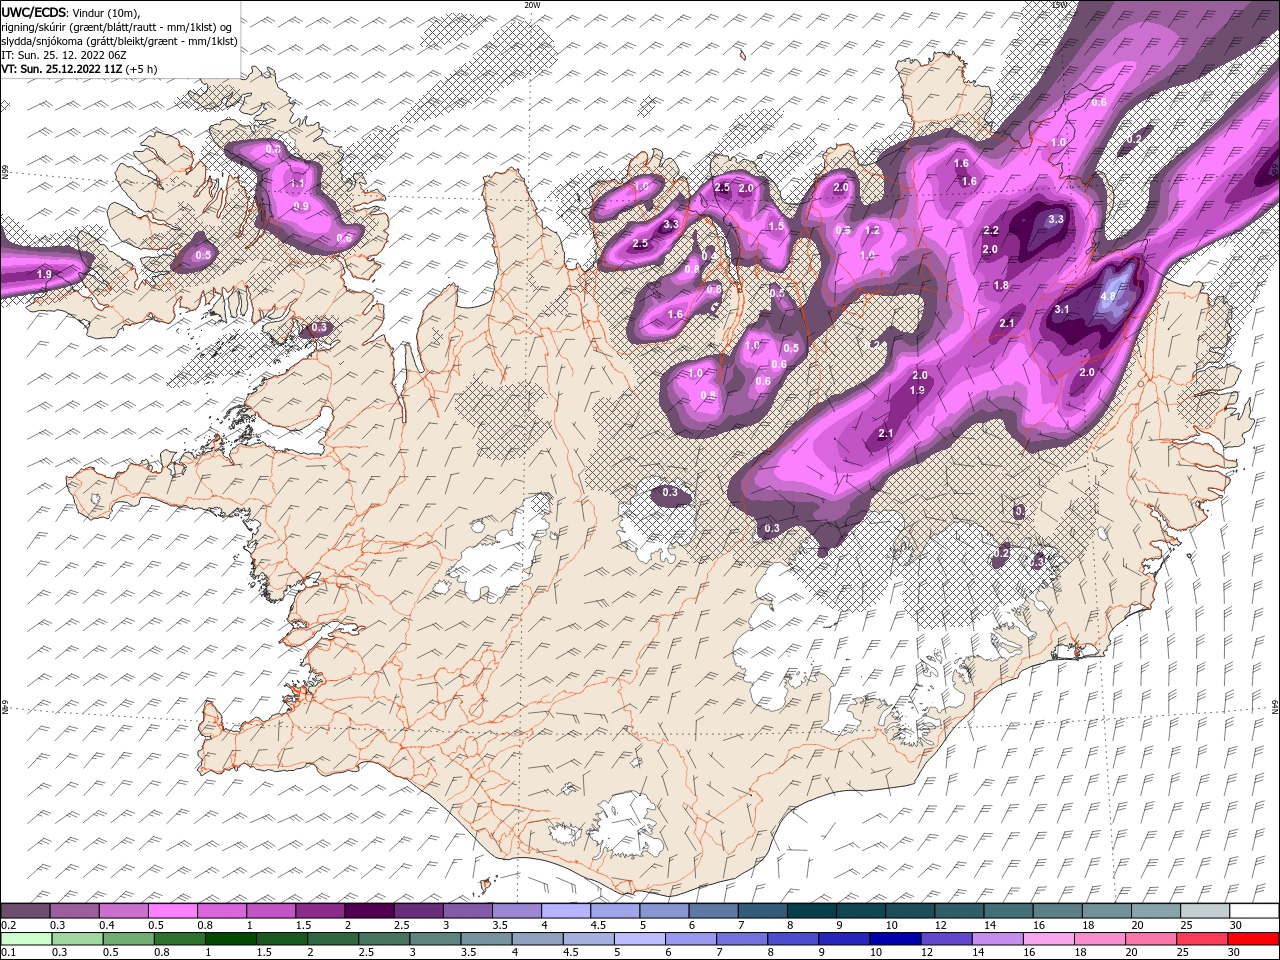Pick the grey-purple 0.2 snow legend swatch
Image resolution: width=1280 pixels, height=960 pixels.
click(x=25, y=911)
